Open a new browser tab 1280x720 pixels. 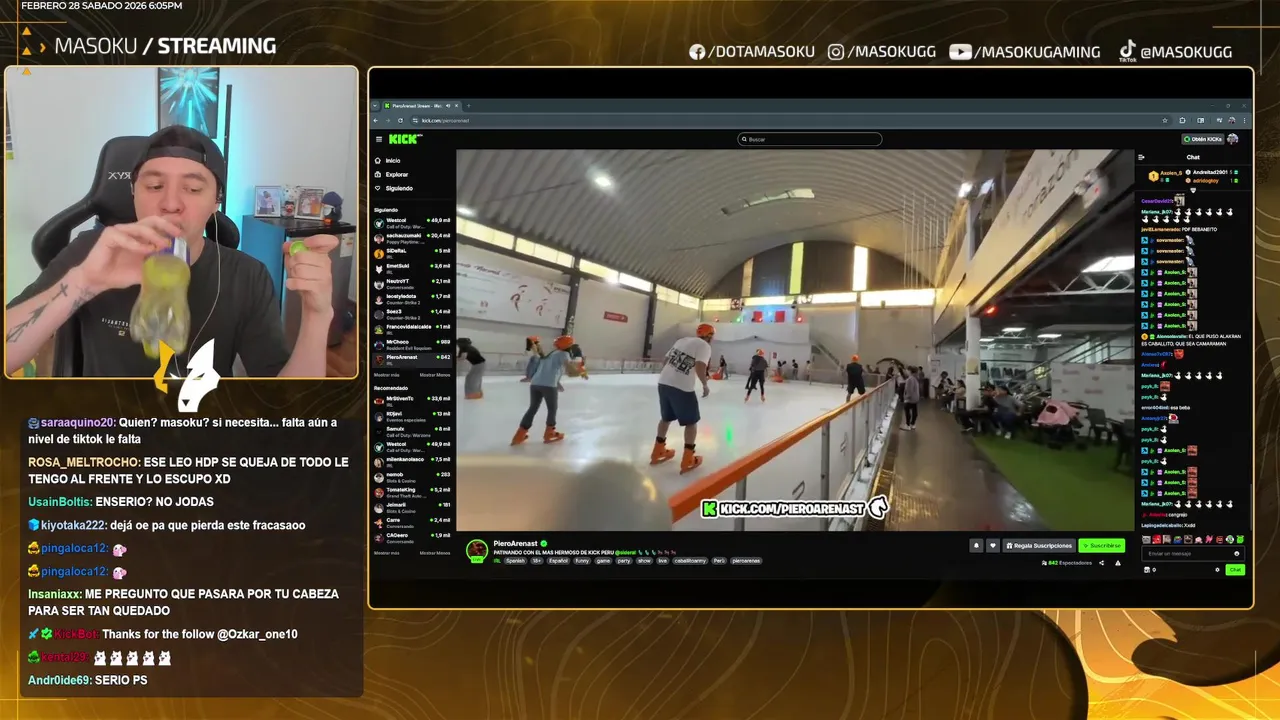point(468,106)
